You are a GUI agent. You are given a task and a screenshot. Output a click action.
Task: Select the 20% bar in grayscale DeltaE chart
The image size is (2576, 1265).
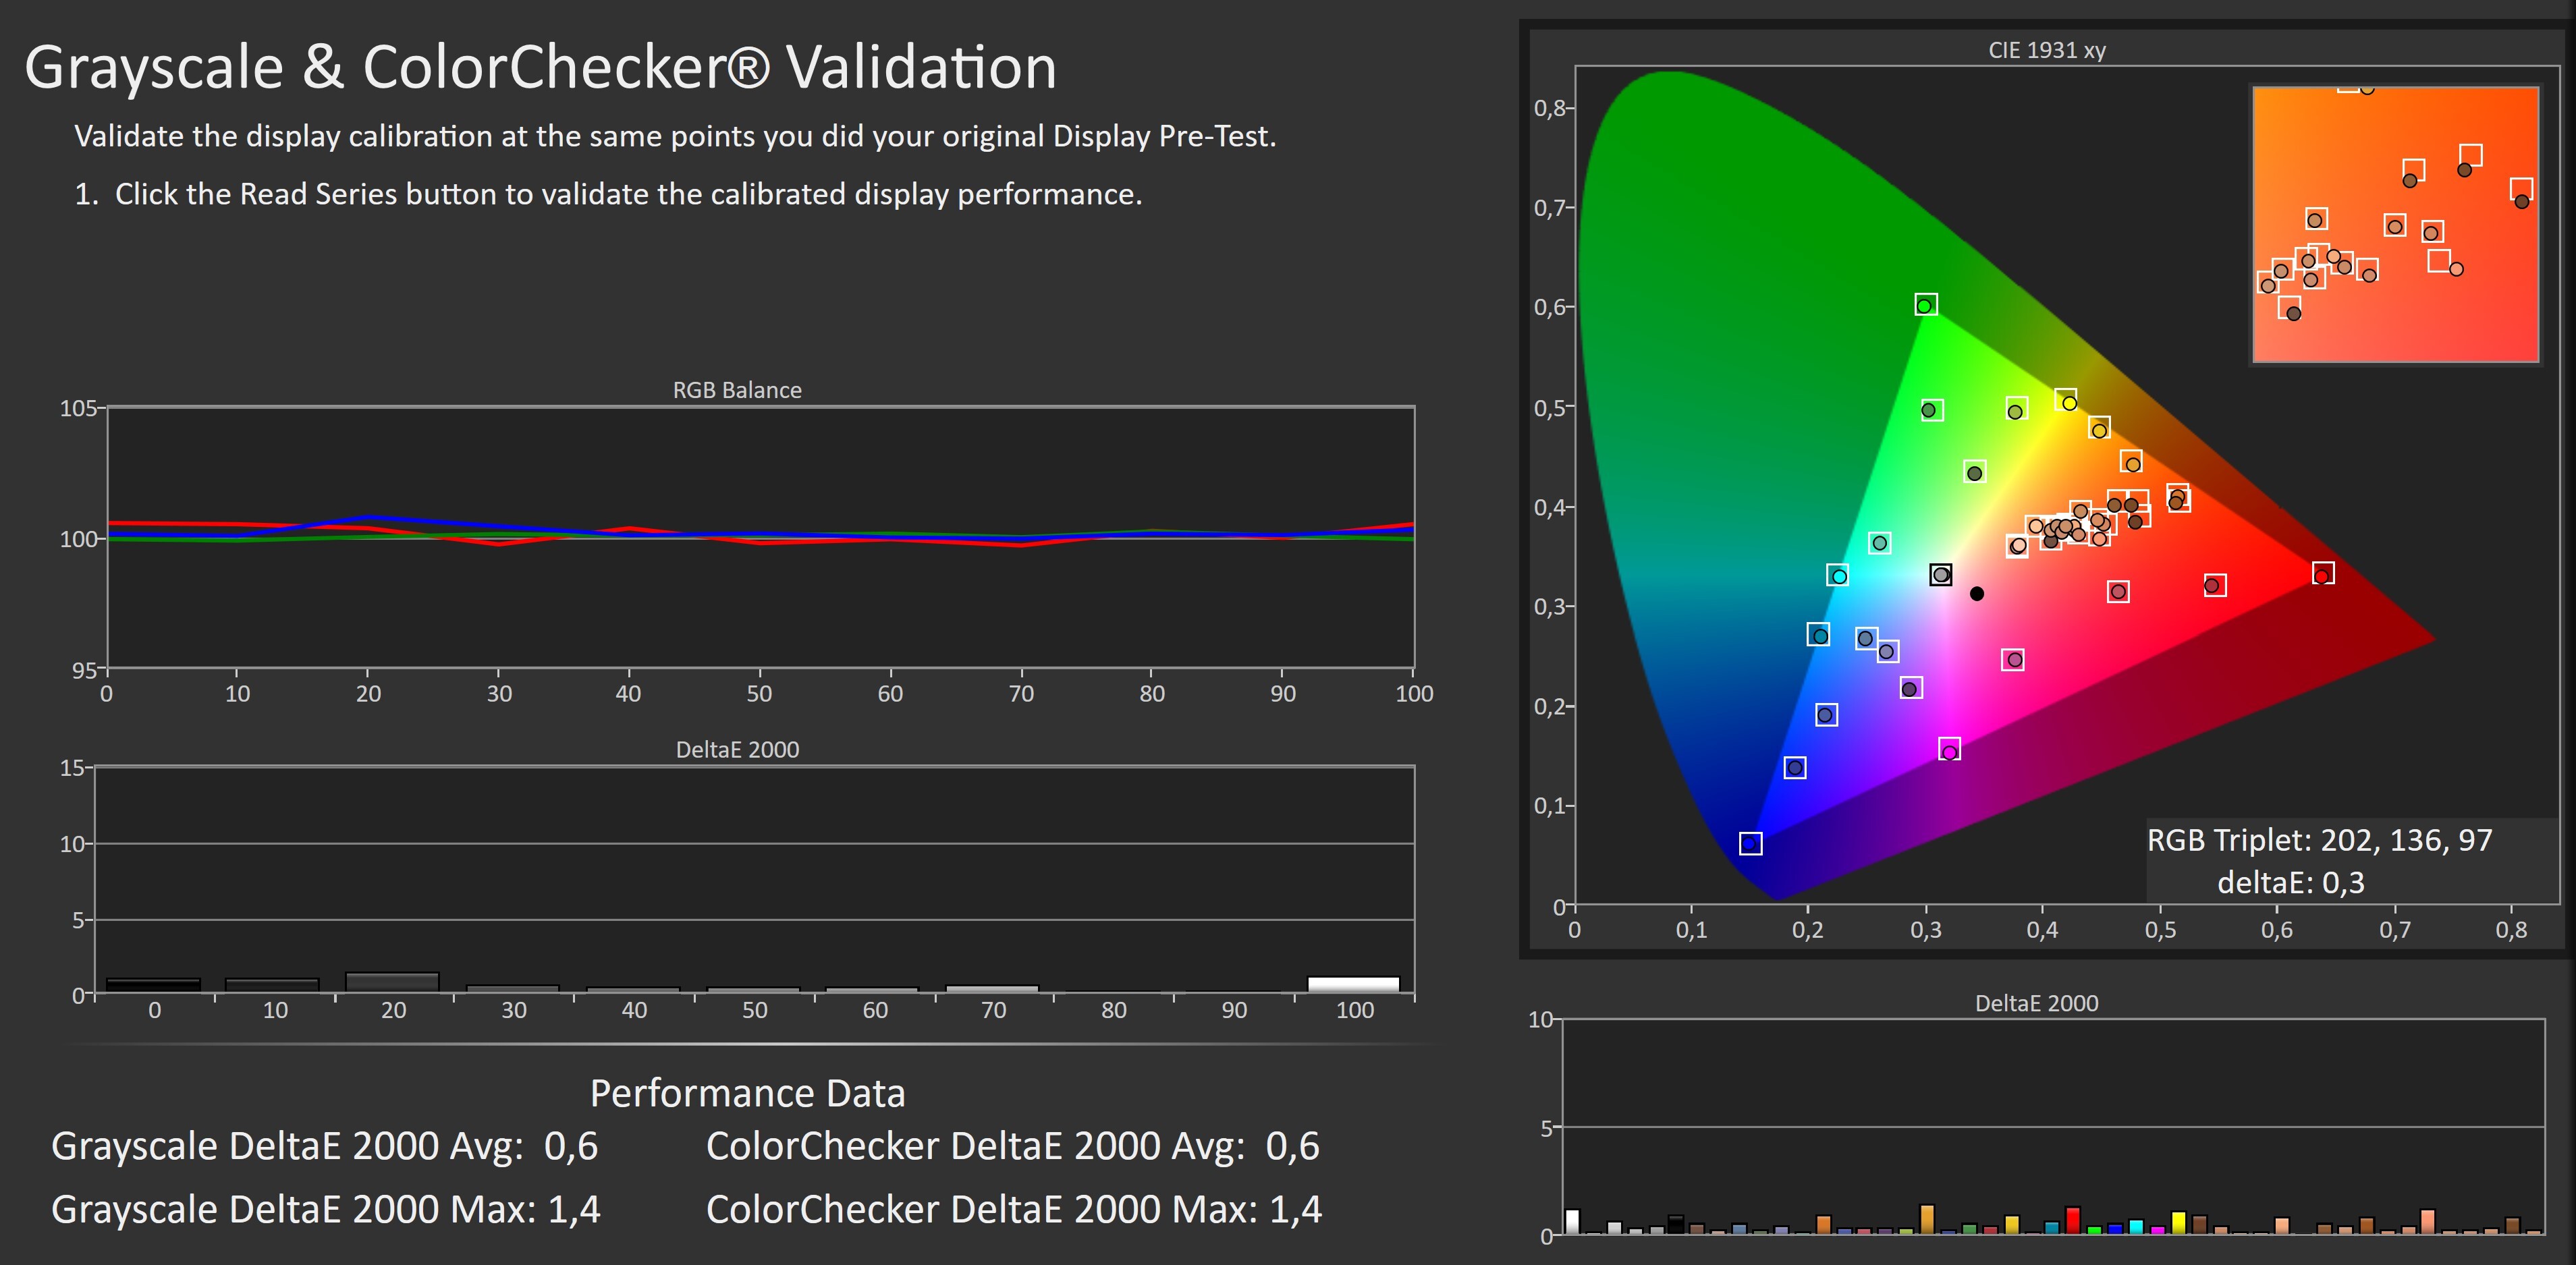point(392,982)
